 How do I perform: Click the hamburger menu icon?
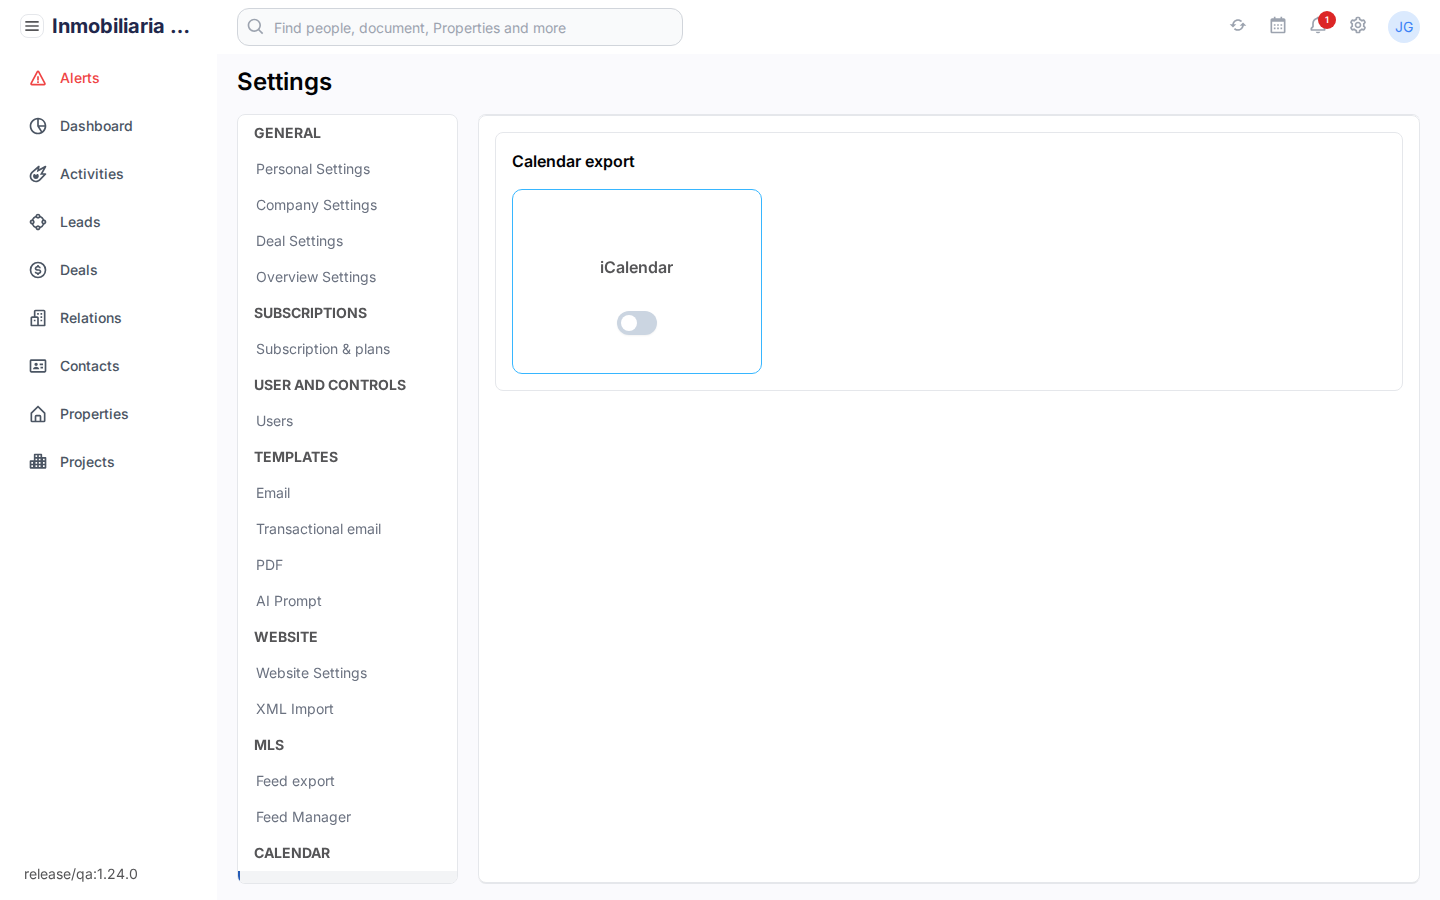(x=32, y=26)
